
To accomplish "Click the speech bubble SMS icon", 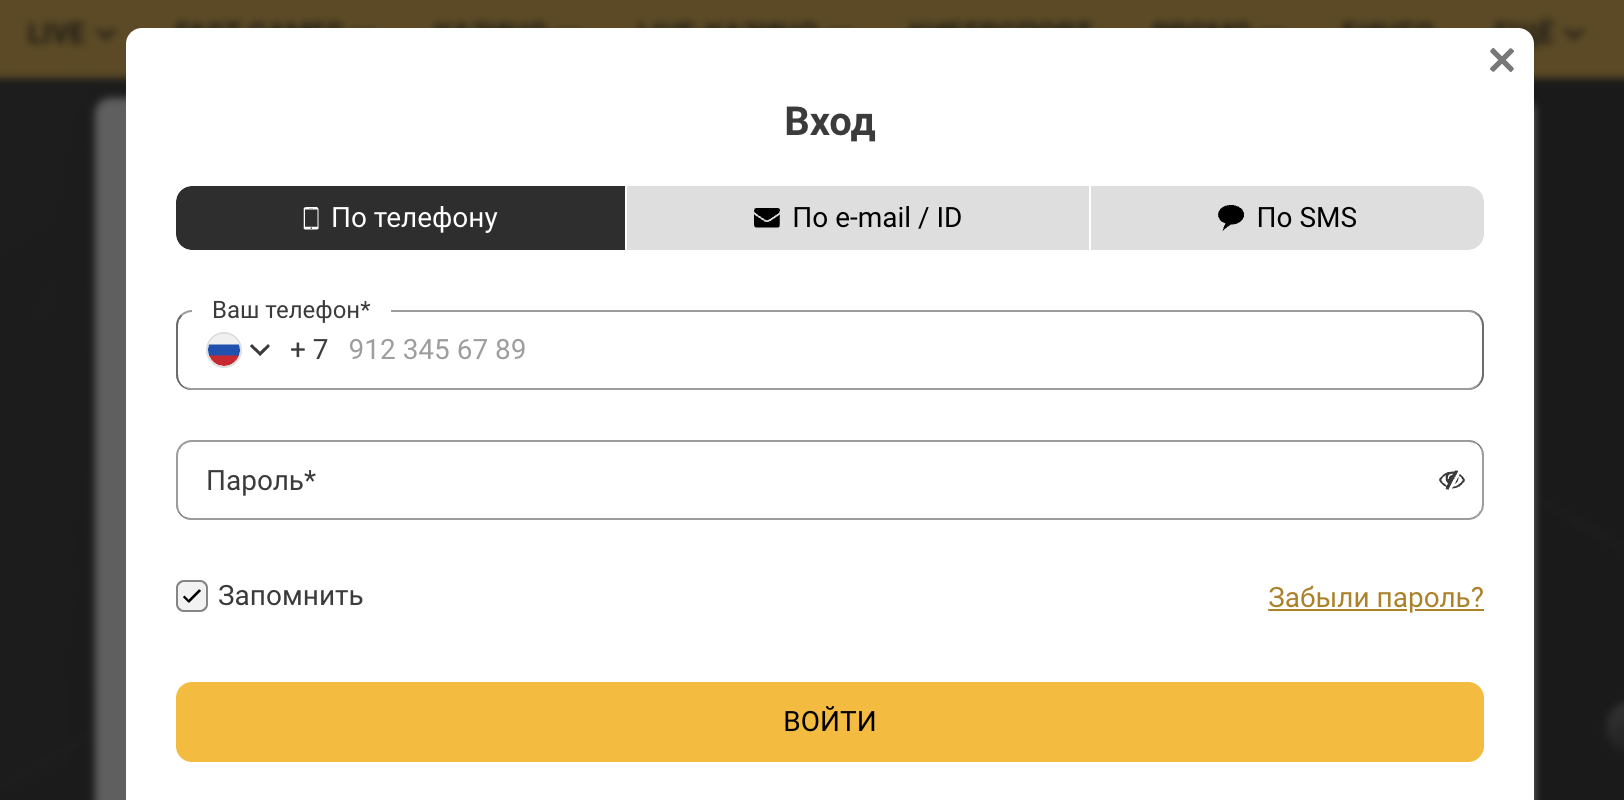I will pos(1231,217).
